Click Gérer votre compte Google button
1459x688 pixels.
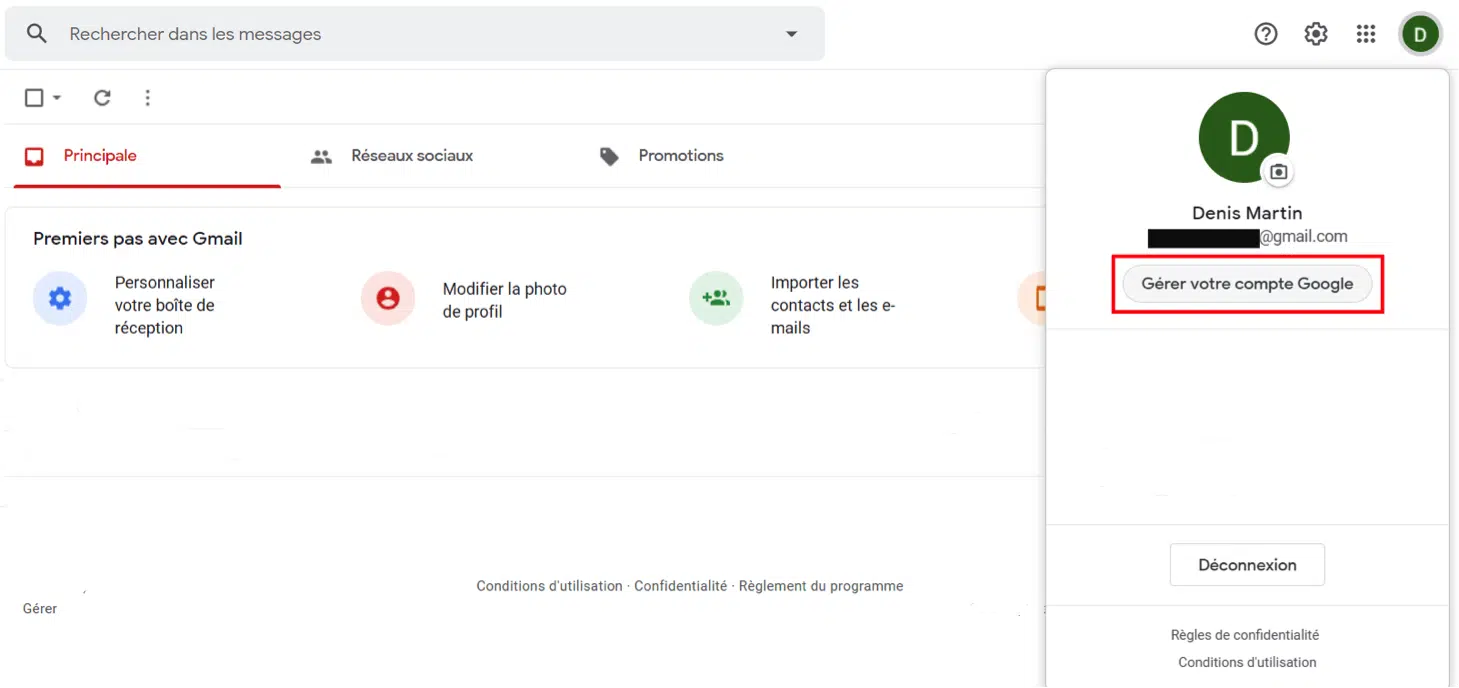pyautogui.click(x=1247, y=284)
